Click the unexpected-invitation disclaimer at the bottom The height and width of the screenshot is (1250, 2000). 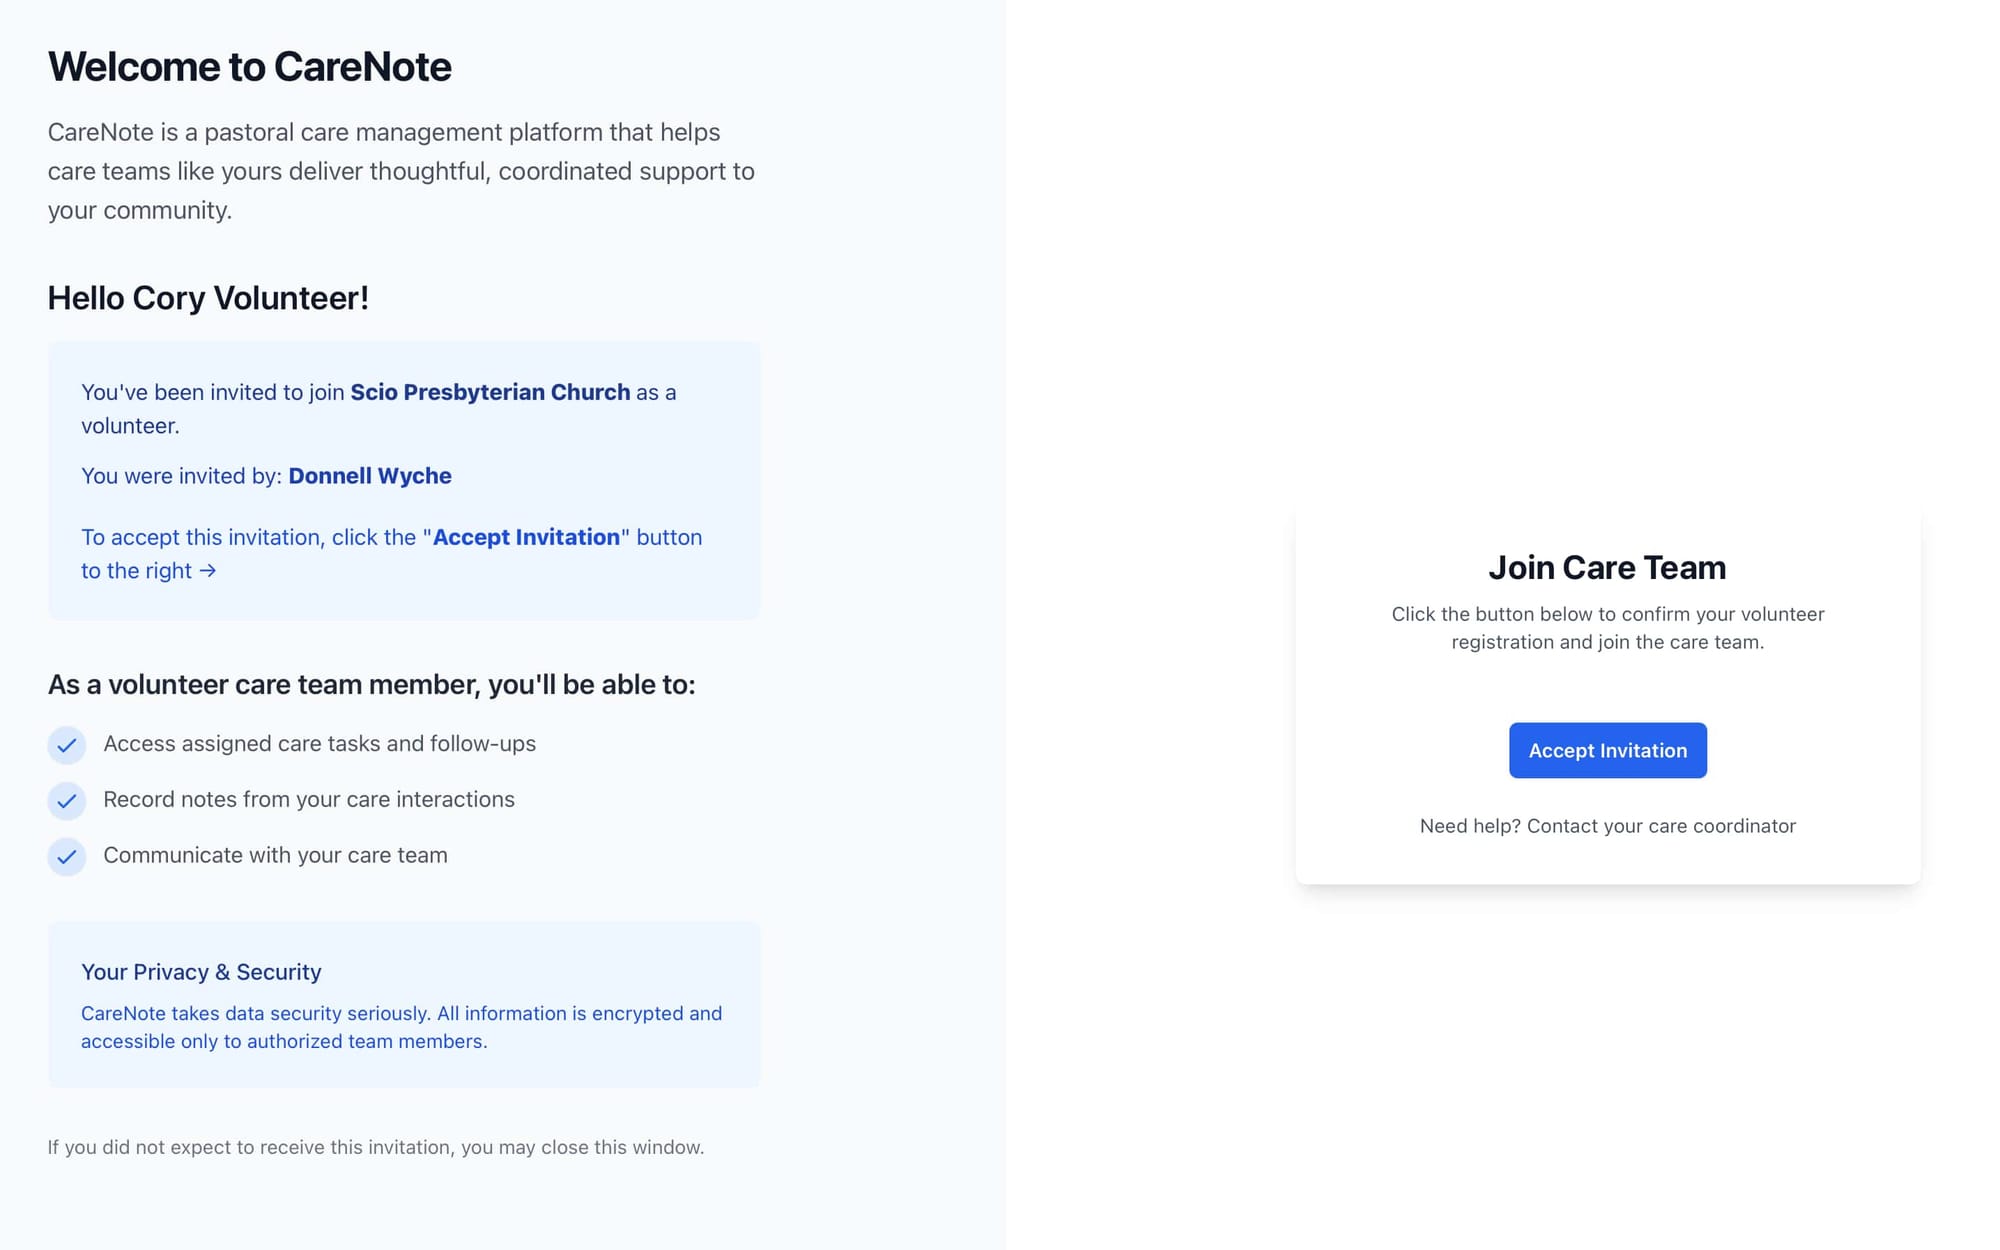click(x=376, y=1147)
